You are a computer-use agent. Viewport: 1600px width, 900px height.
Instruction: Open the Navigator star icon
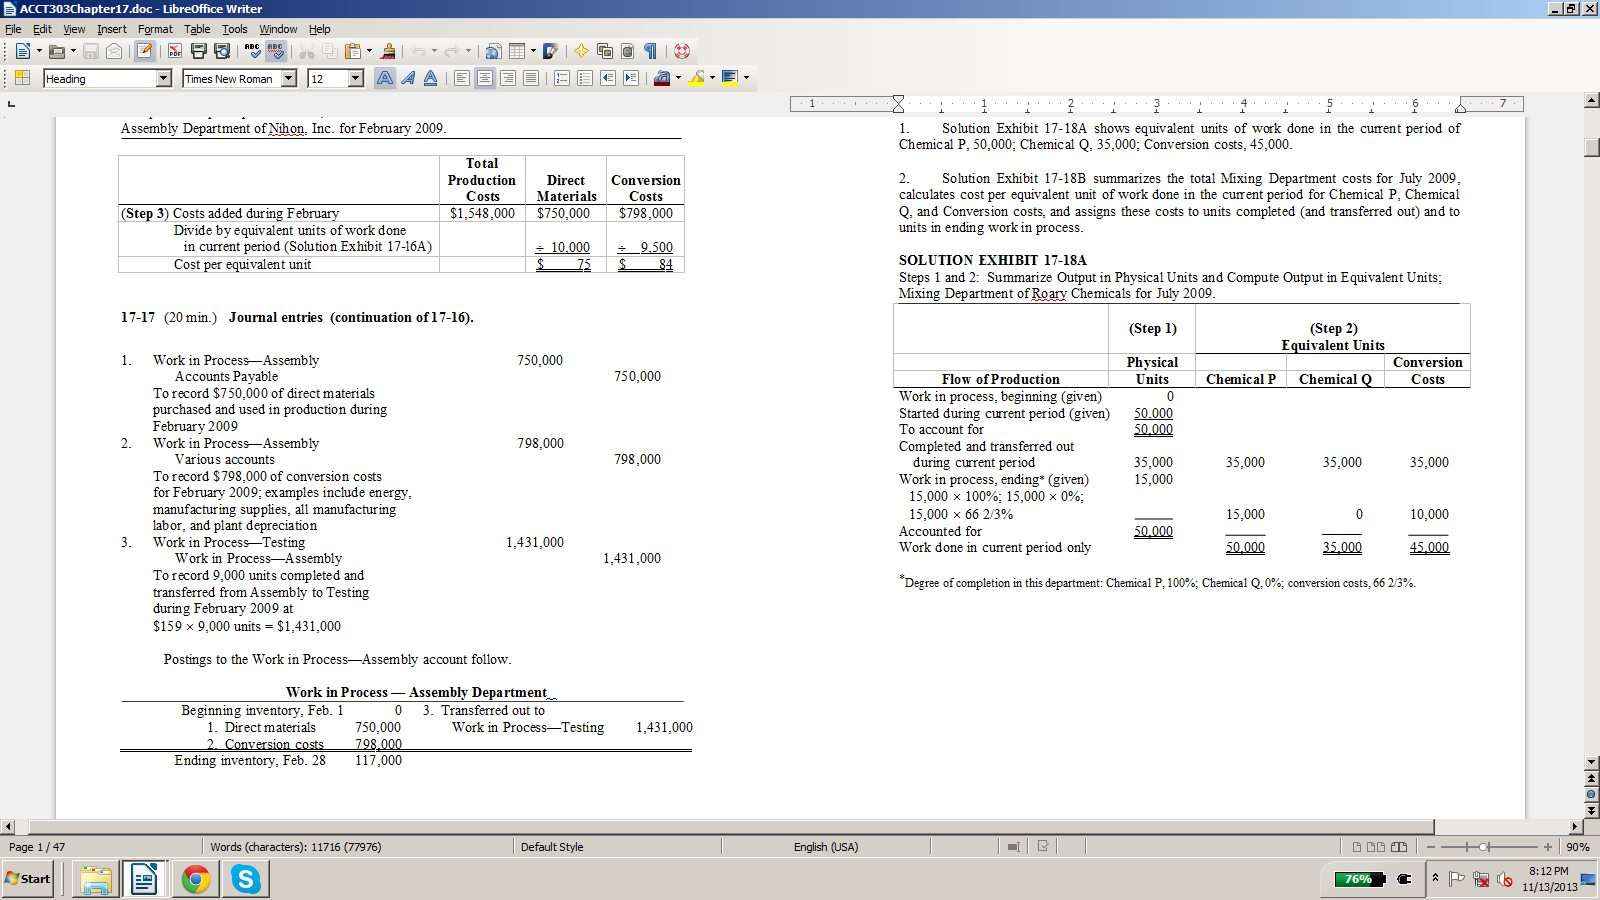pos(581,51)
